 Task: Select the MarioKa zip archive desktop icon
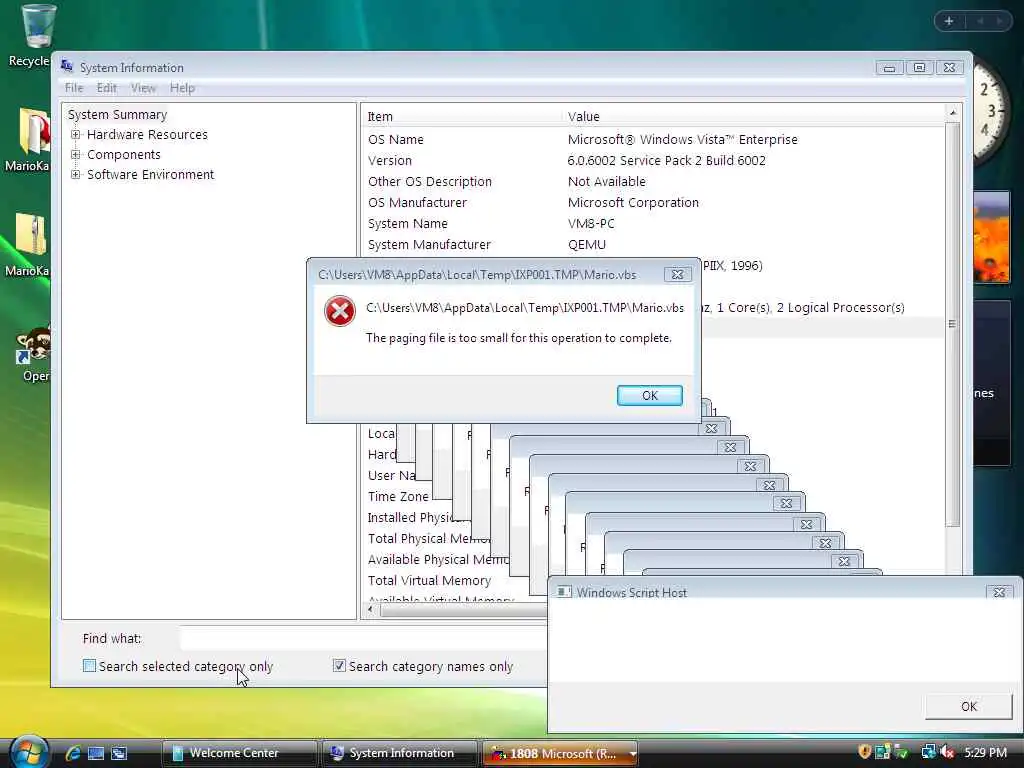[29, 245]
